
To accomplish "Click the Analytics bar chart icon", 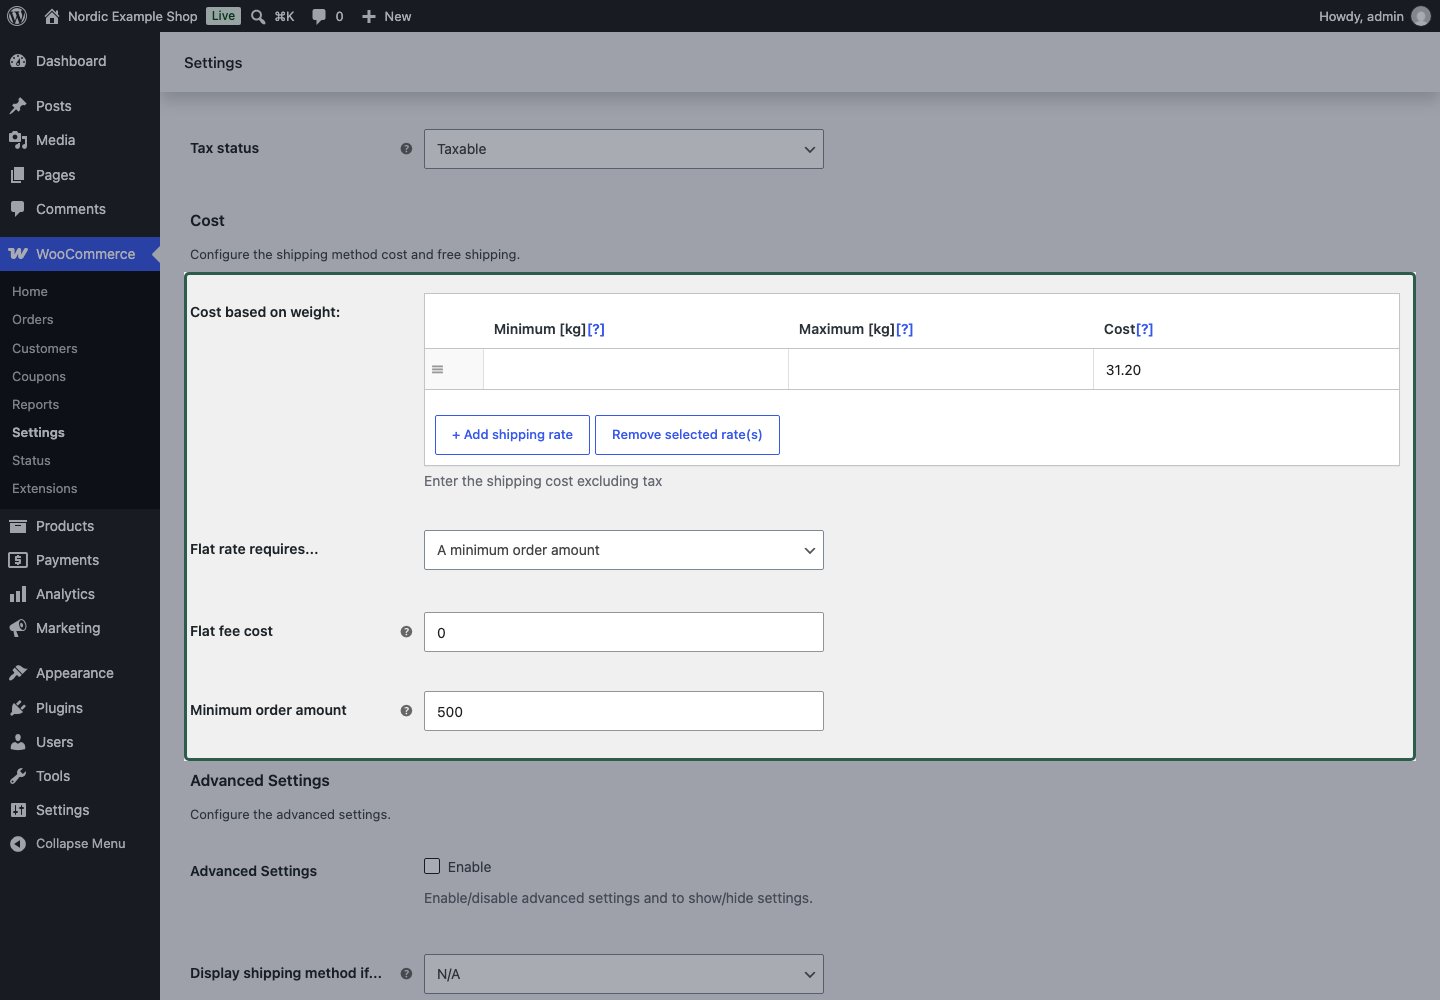I will pos(18,594).
